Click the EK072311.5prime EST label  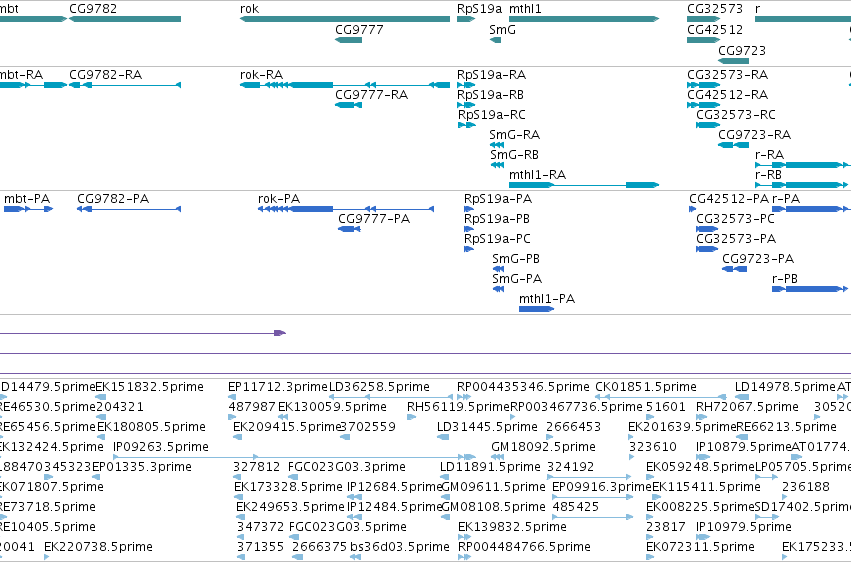pos(700,547)
